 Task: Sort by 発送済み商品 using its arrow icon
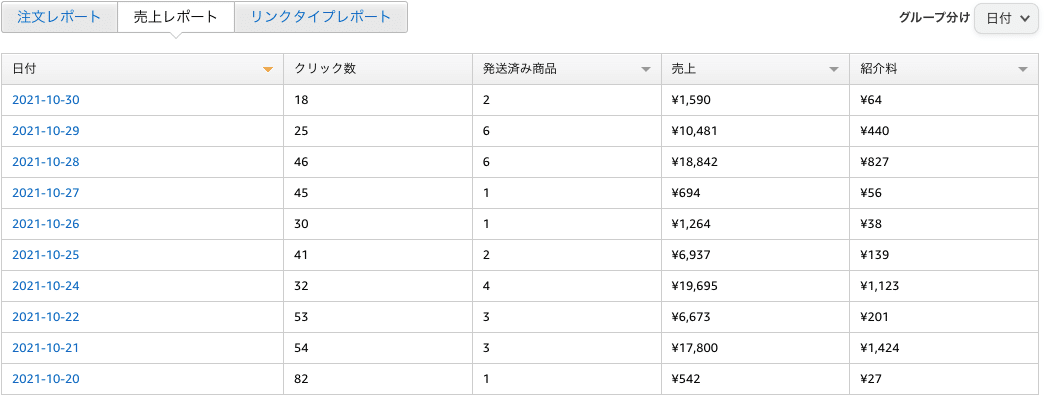(645, 69)
